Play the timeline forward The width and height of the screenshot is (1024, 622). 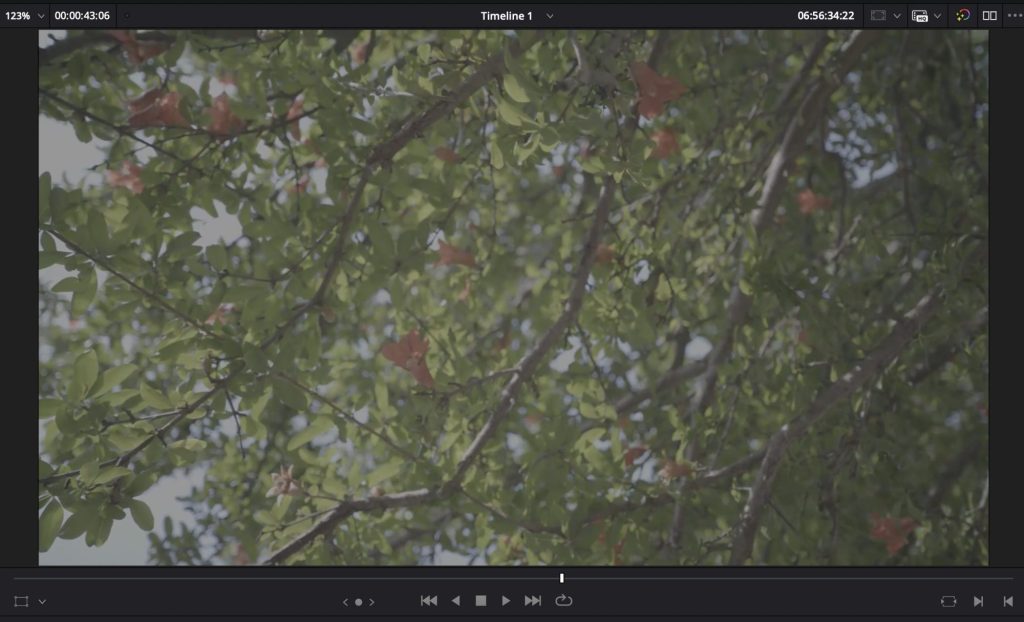(x=505, y=600)
